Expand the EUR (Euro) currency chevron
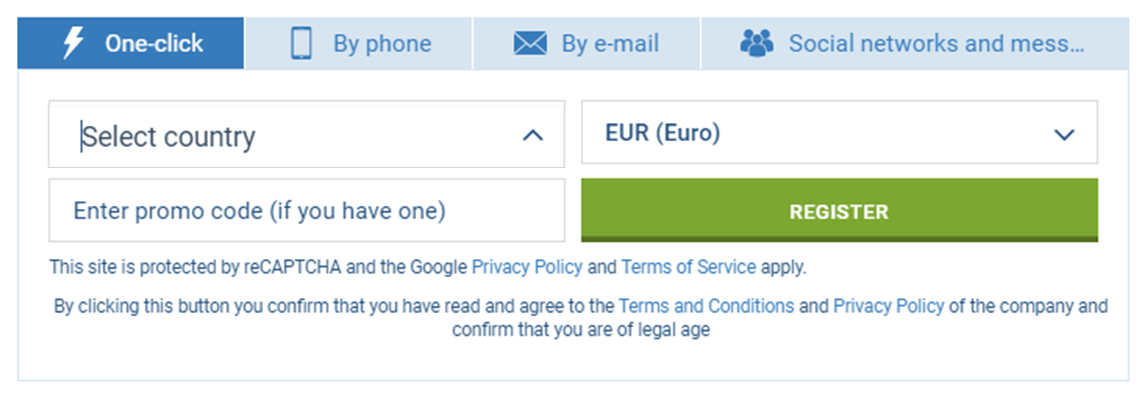Screen dimensions: 1146x395 pyautogui.click(x=1064, y=135)
